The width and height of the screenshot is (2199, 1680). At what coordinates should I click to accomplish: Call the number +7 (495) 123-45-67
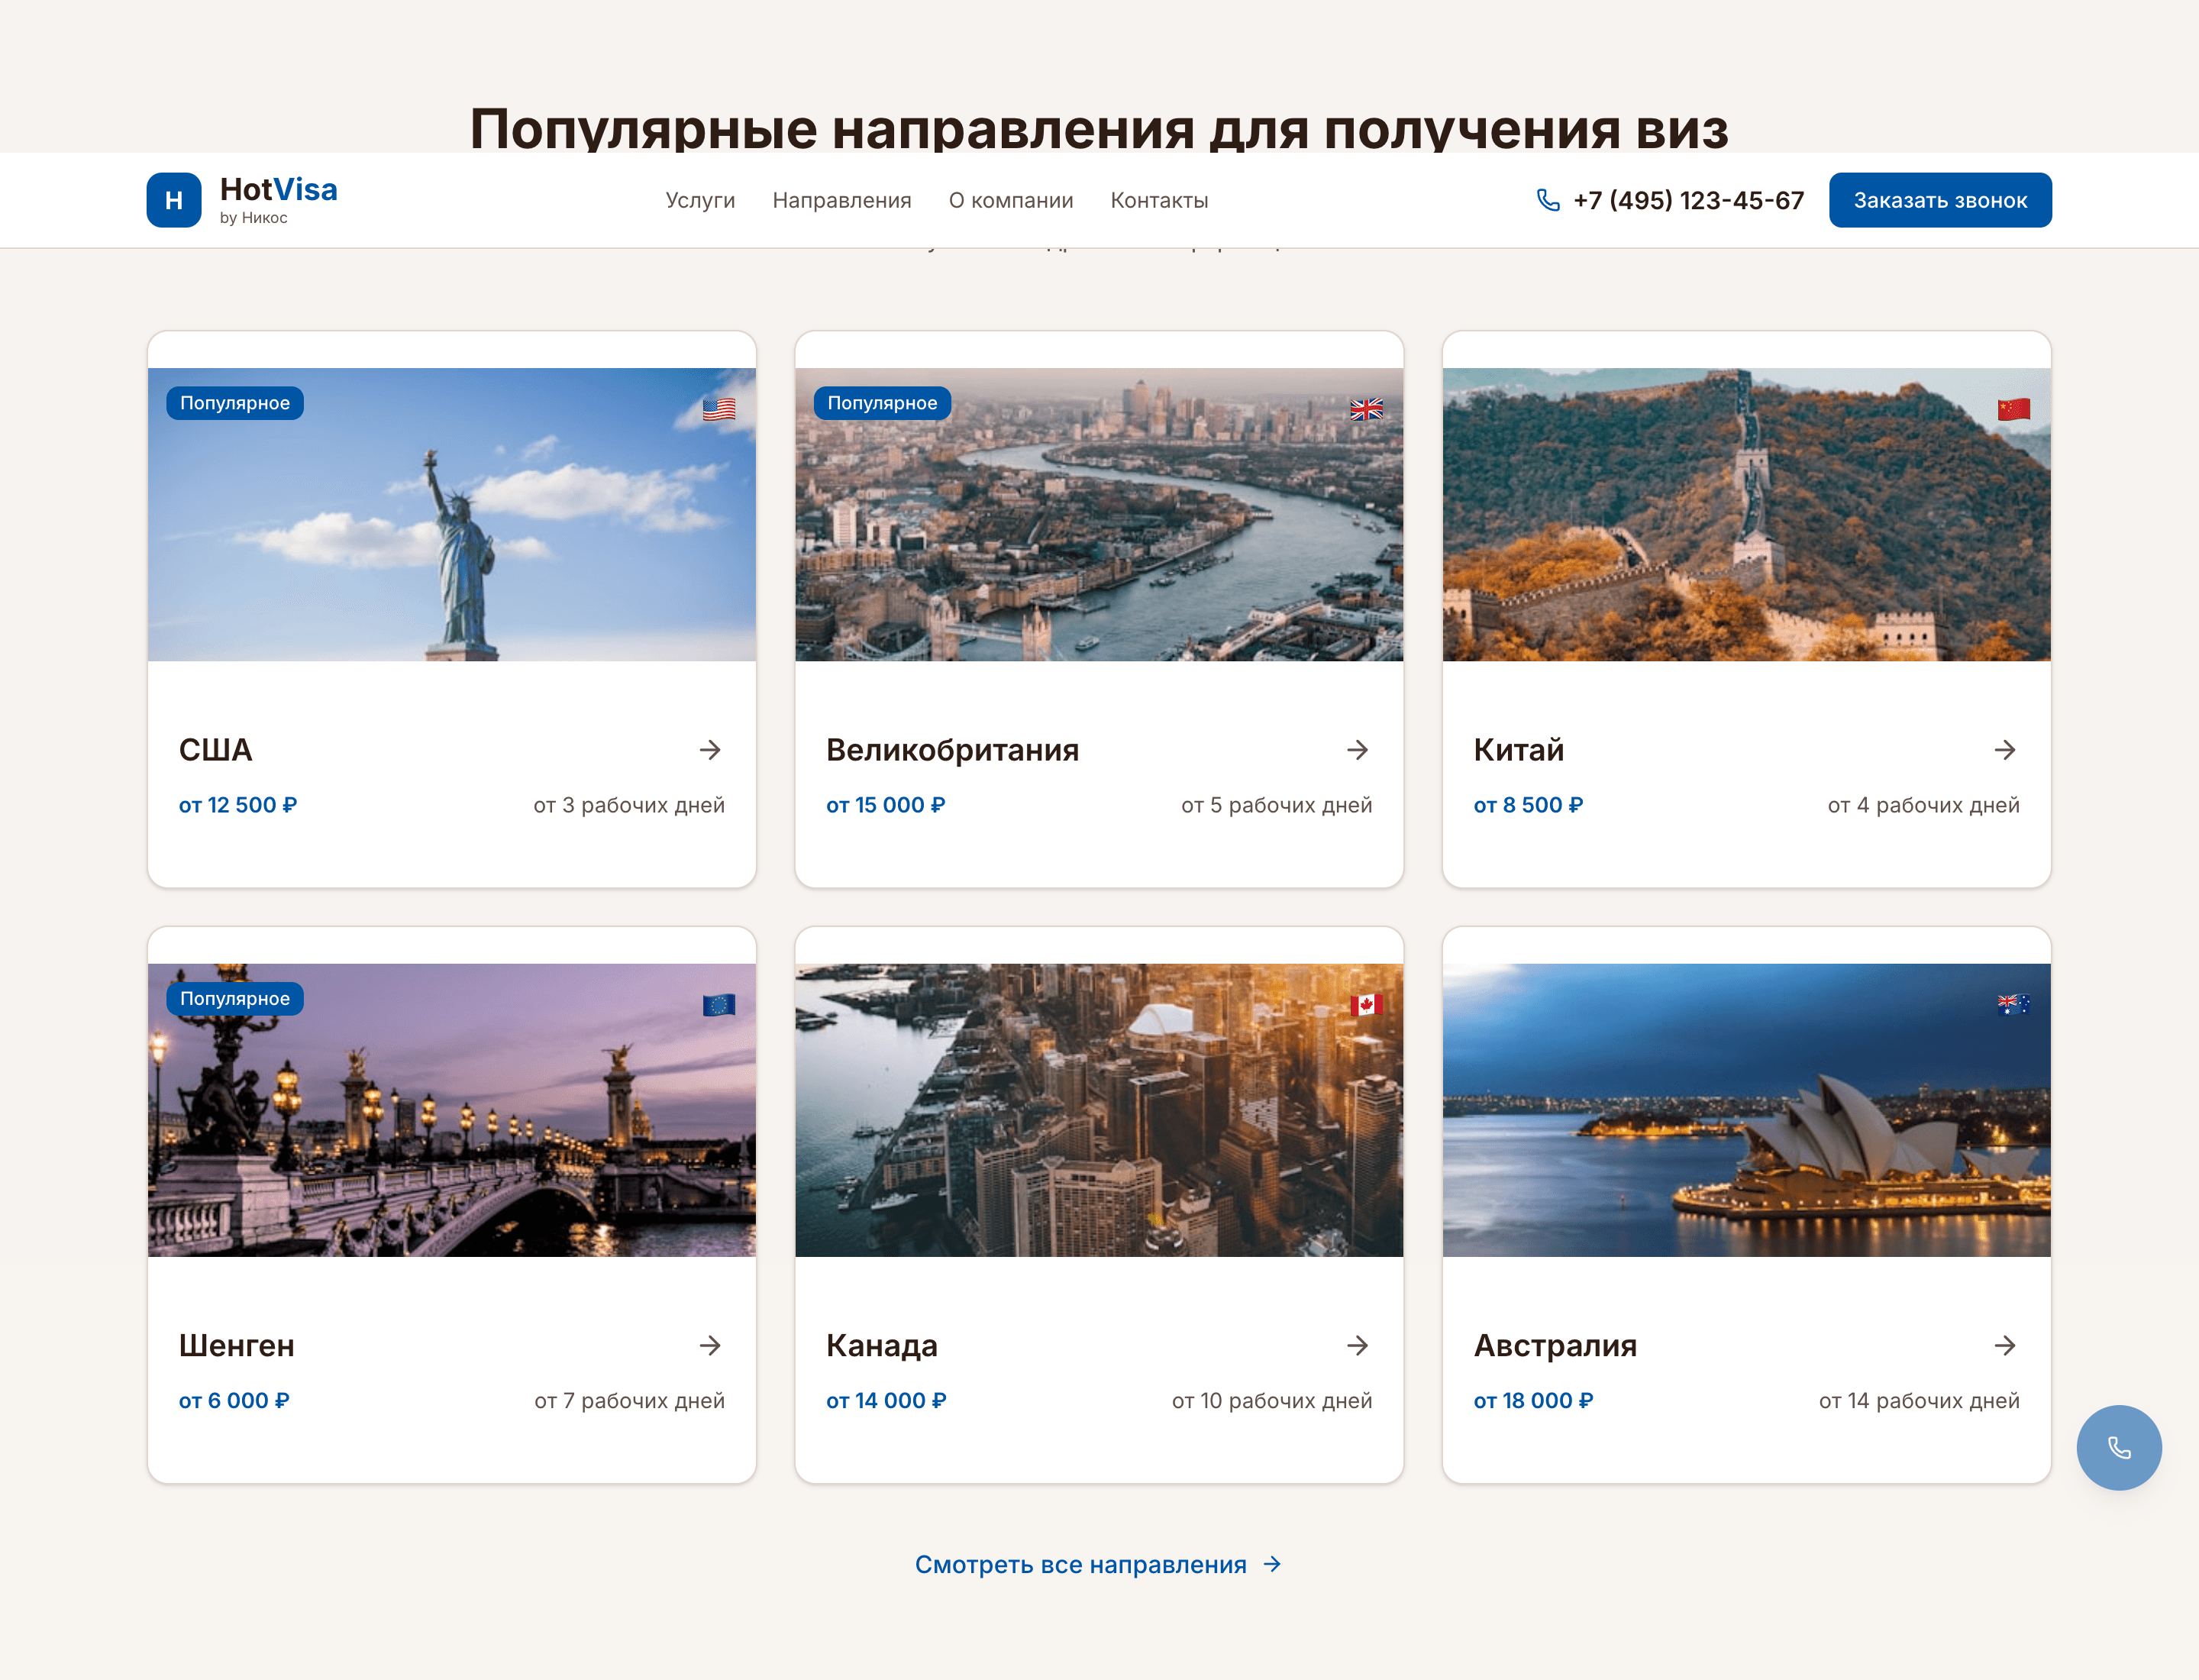click(1688, 200)
